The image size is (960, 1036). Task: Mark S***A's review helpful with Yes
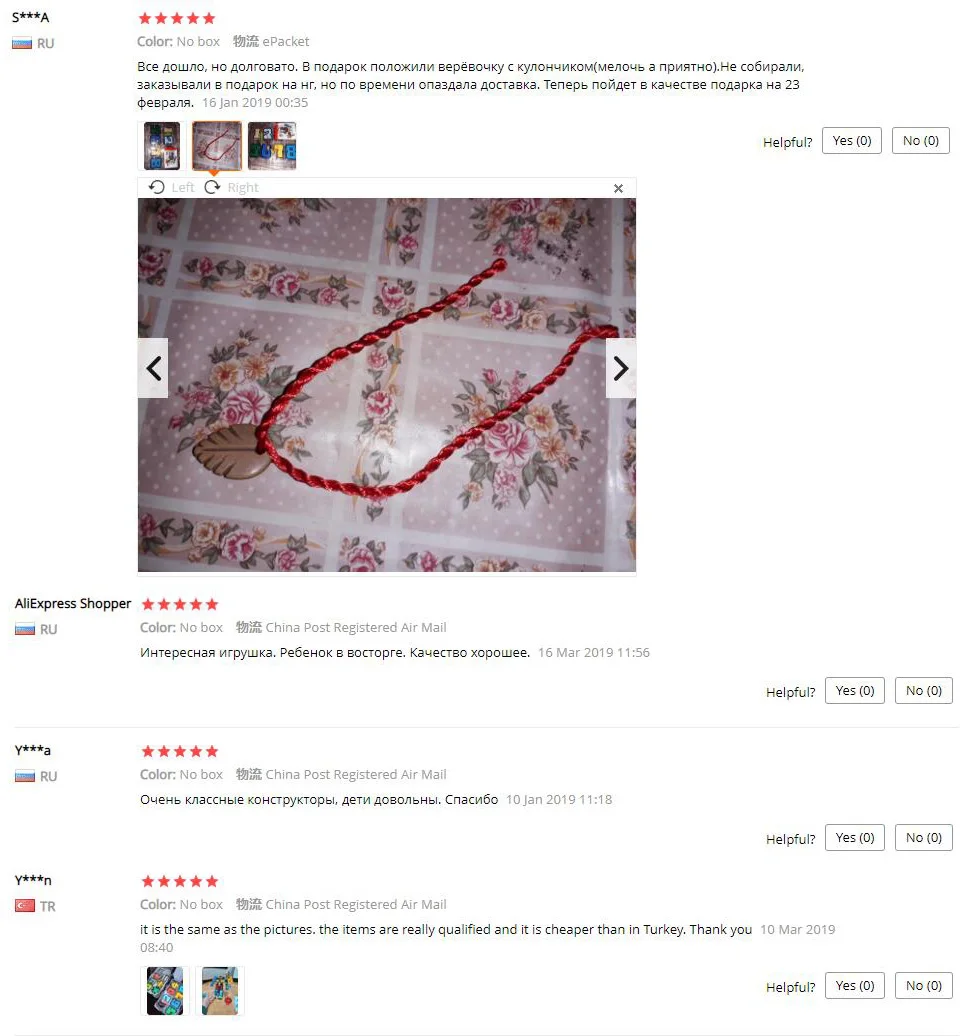[852, 141]
